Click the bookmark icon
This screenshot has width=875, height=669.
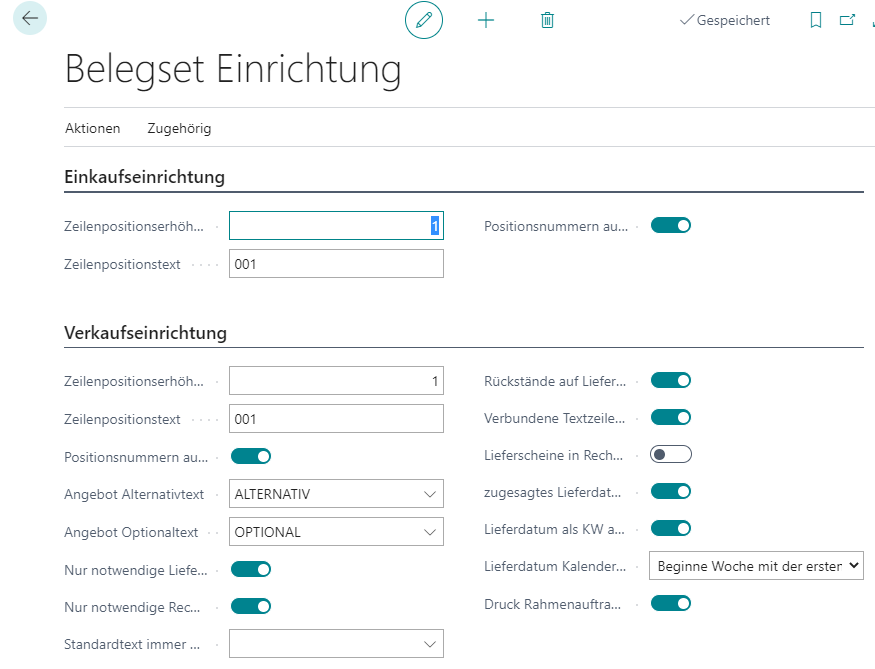point(816,20)
